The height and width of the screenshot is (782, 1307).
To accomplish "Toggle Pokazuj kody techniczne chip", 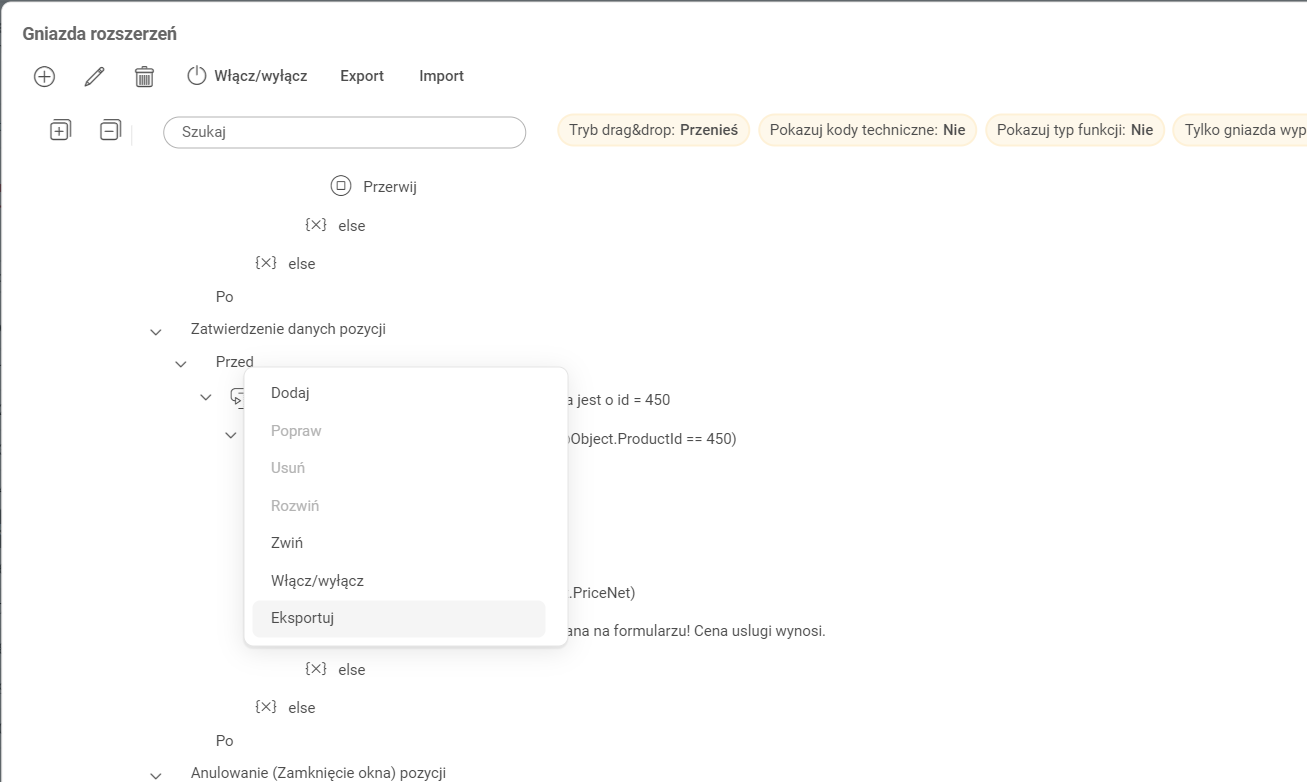I will [x=867, y=130].
